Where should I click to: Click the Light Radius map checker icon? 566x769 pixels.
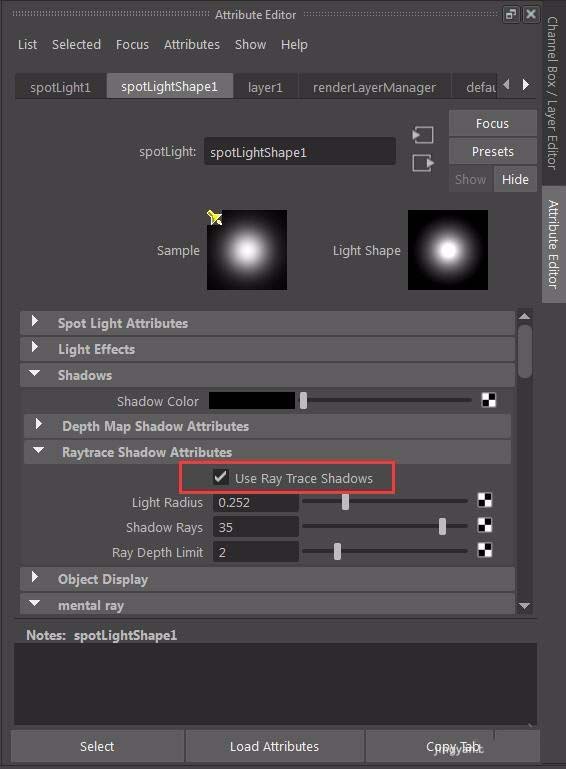pos(485,500)
